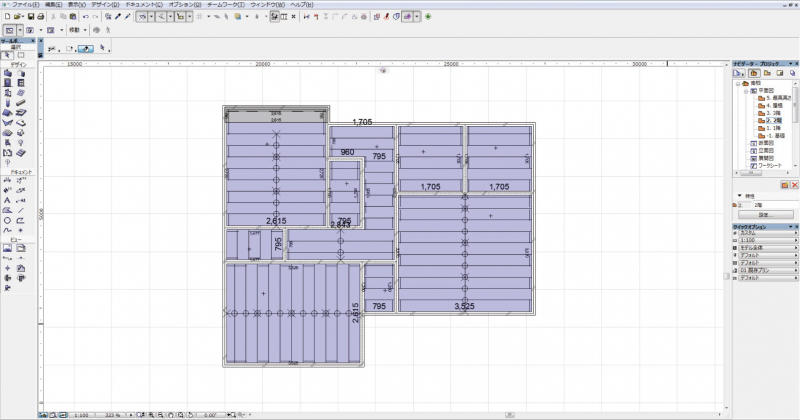Open the ファイル(F) menu
Viewport: 800px width, 420px height.
pos(25,5)
